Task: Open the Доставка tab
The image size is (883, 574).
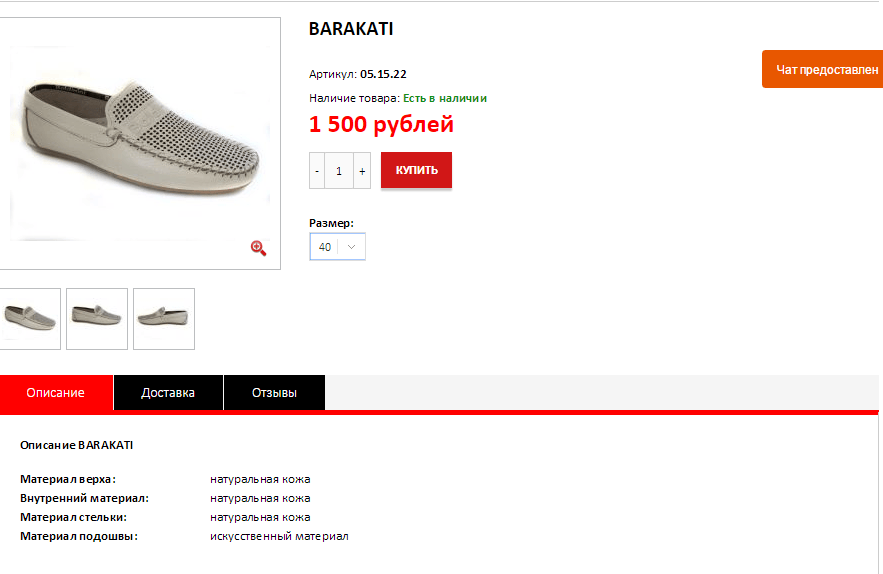Action: click(168, 393)
